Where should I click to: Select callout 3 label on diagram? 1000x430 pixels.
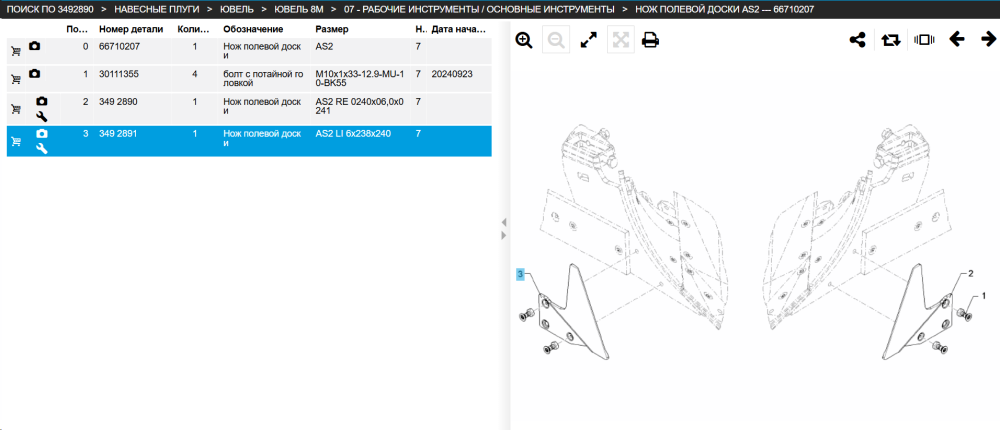(x=520, y=274)
